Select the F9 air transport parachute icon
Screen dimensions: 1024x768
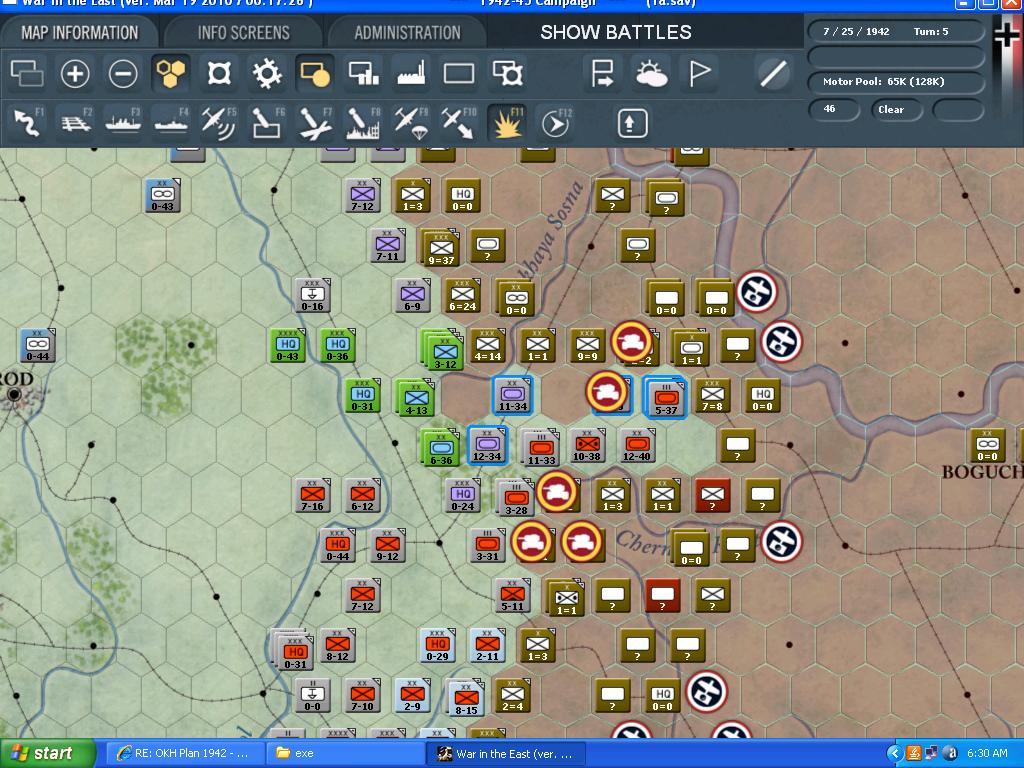[411, 123]
